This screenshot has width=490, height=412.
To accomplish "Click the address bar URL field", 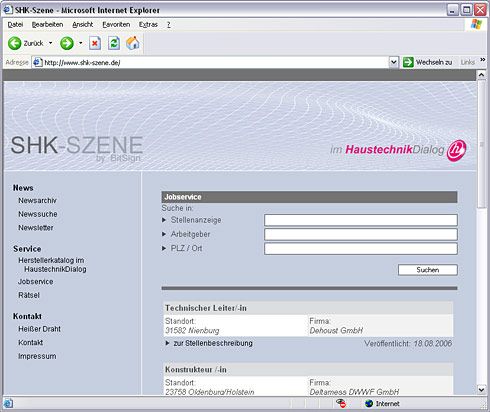I will (x=216, y=62).
